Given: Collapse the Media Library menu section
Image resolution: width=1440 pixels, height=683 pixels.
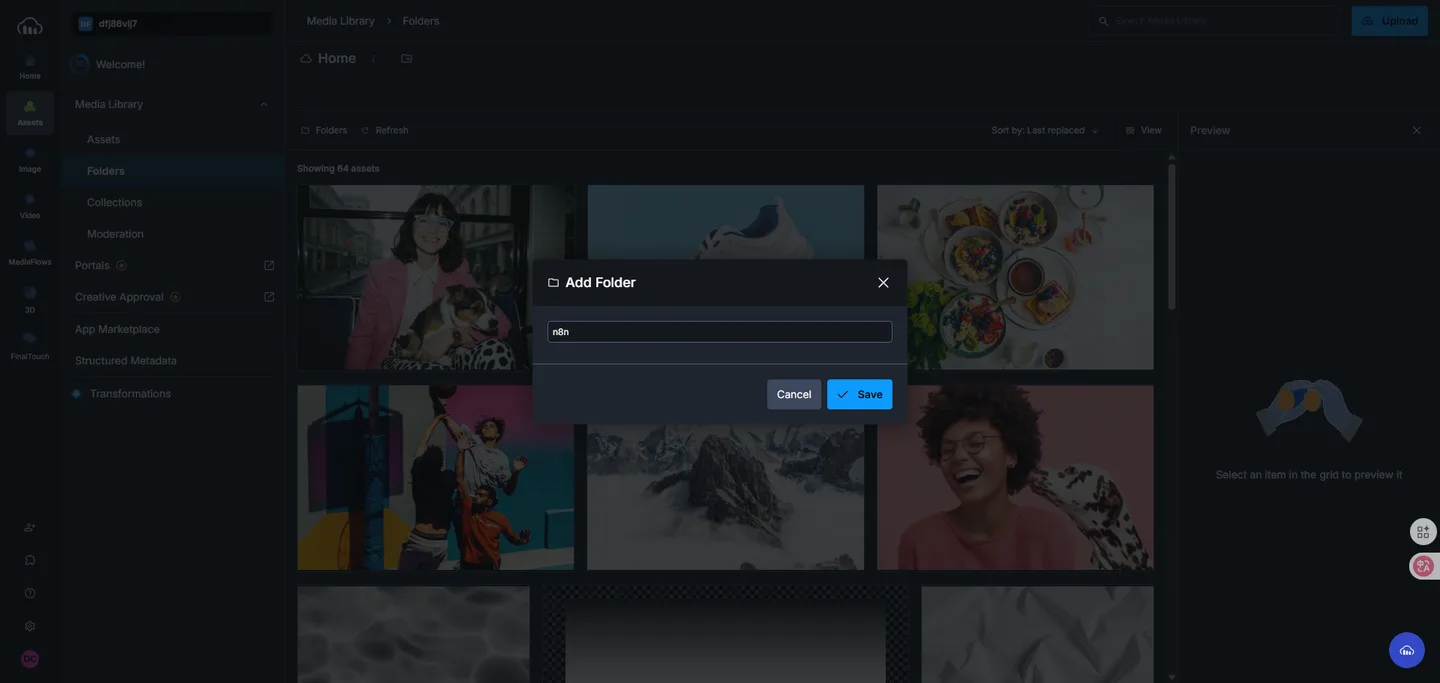Looking at the screenshot, I should [264, 104].
